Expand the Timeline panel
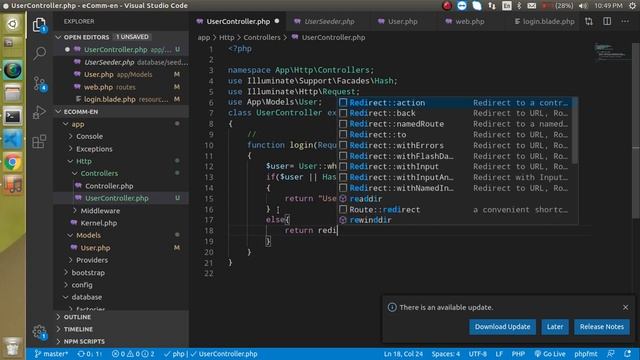 [121, 329]
